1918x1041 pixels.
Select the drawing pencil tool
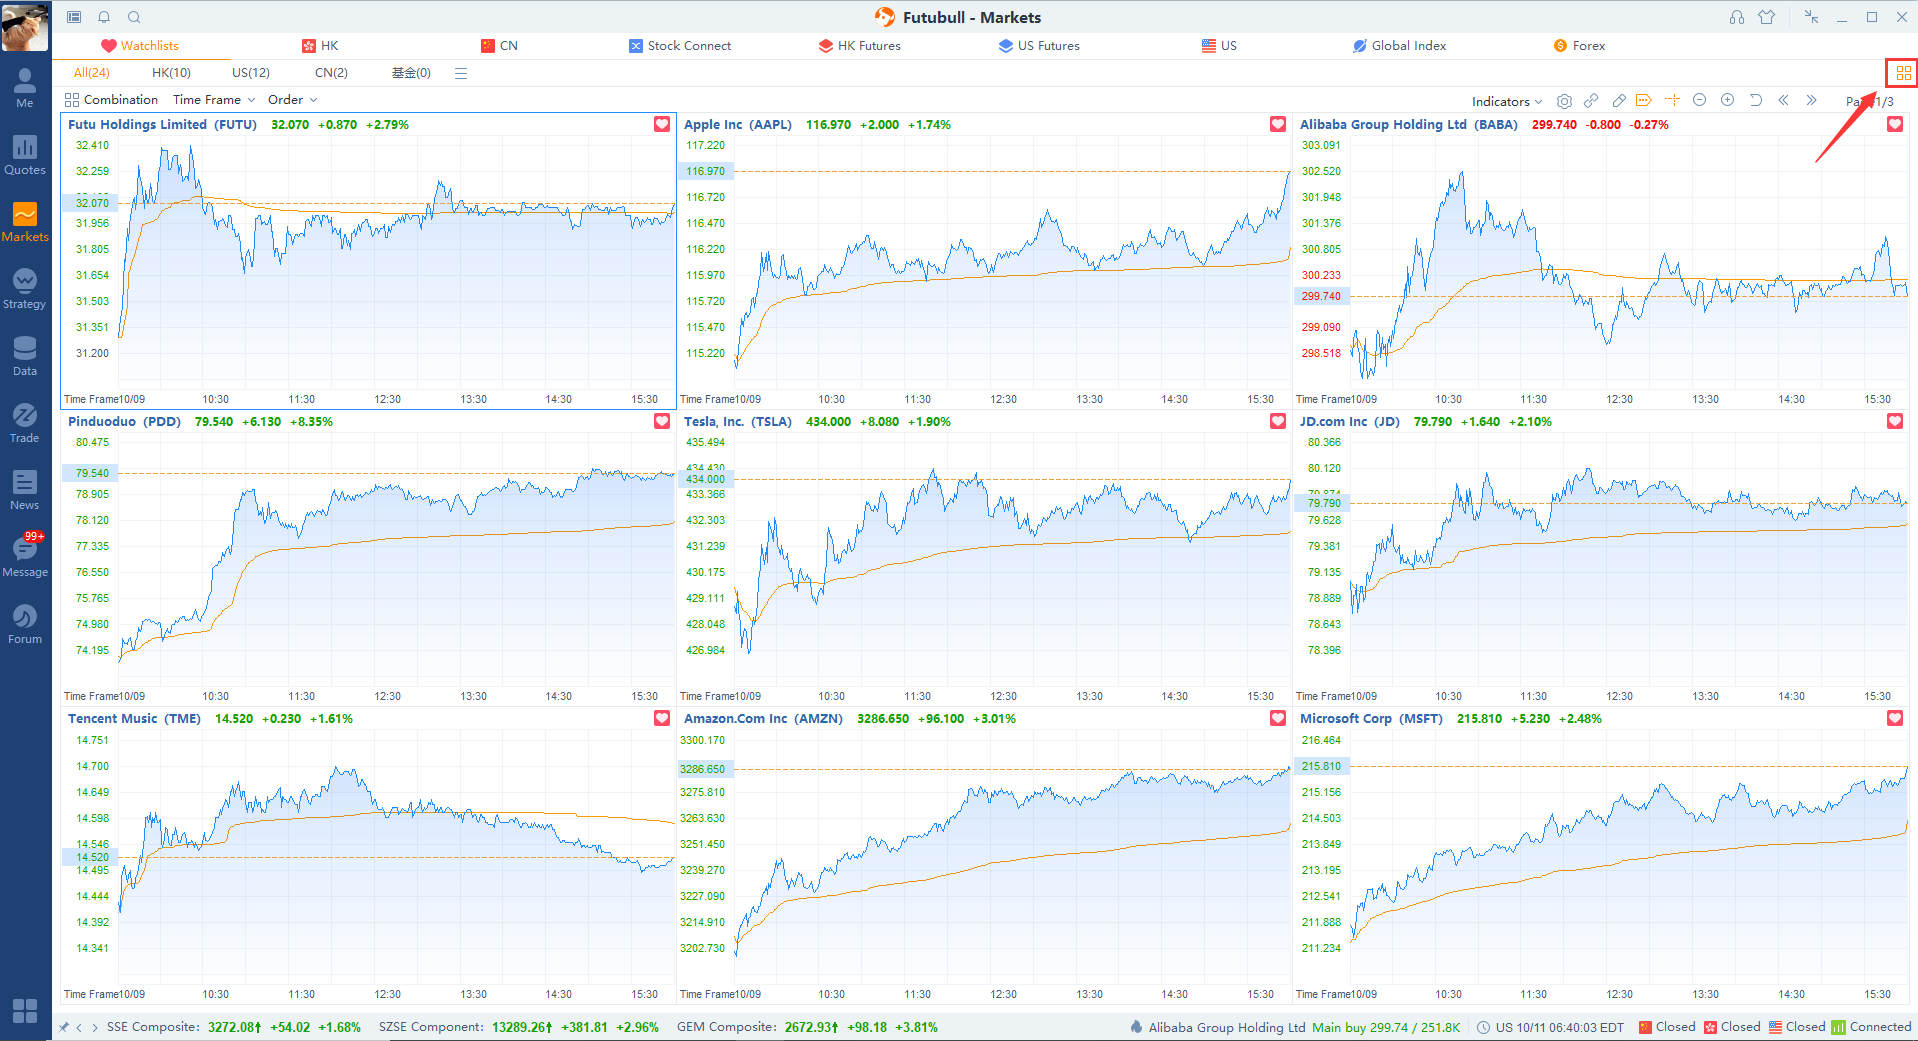tap(1618, 101)
